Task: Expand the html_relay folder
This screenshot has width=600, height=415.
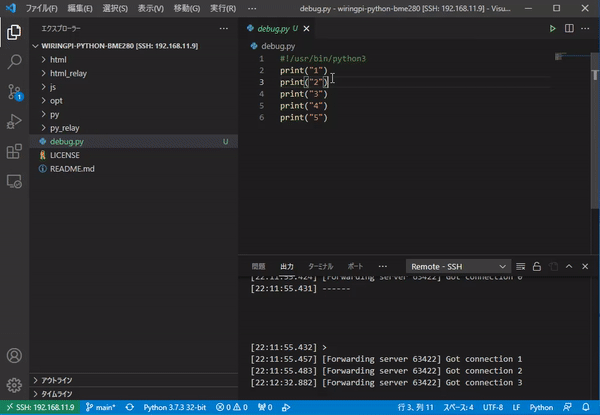Action: (133, 73)
